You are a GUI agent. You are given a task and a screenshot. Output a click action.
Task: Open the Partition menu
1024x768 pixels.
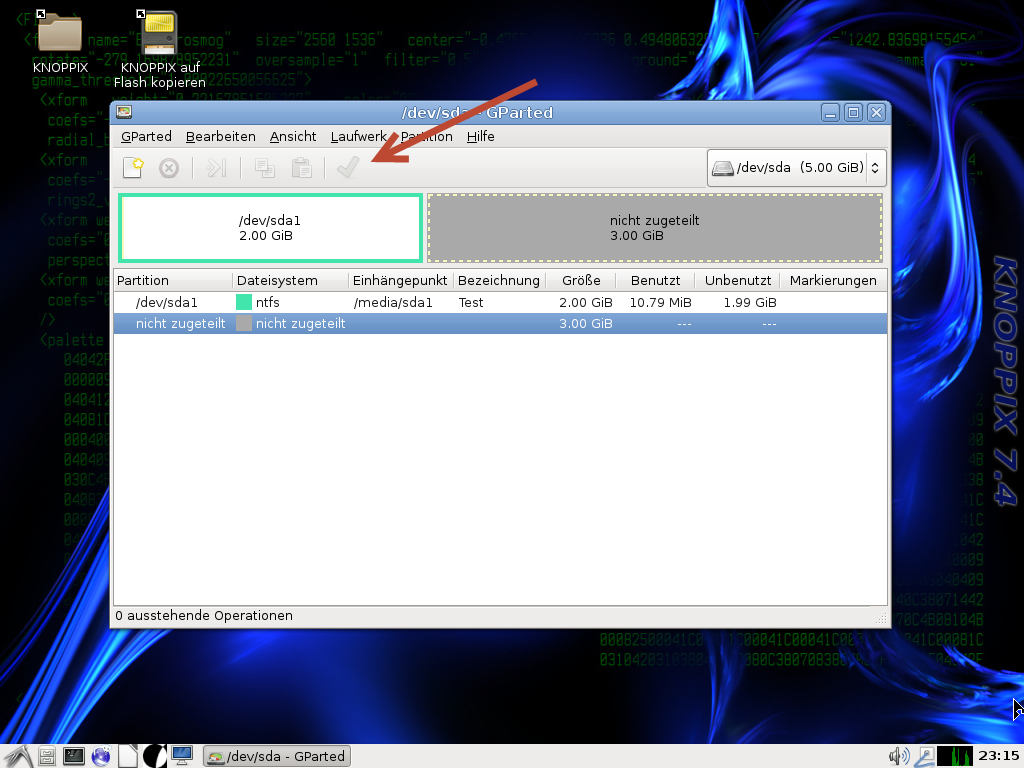coord(426,136)
